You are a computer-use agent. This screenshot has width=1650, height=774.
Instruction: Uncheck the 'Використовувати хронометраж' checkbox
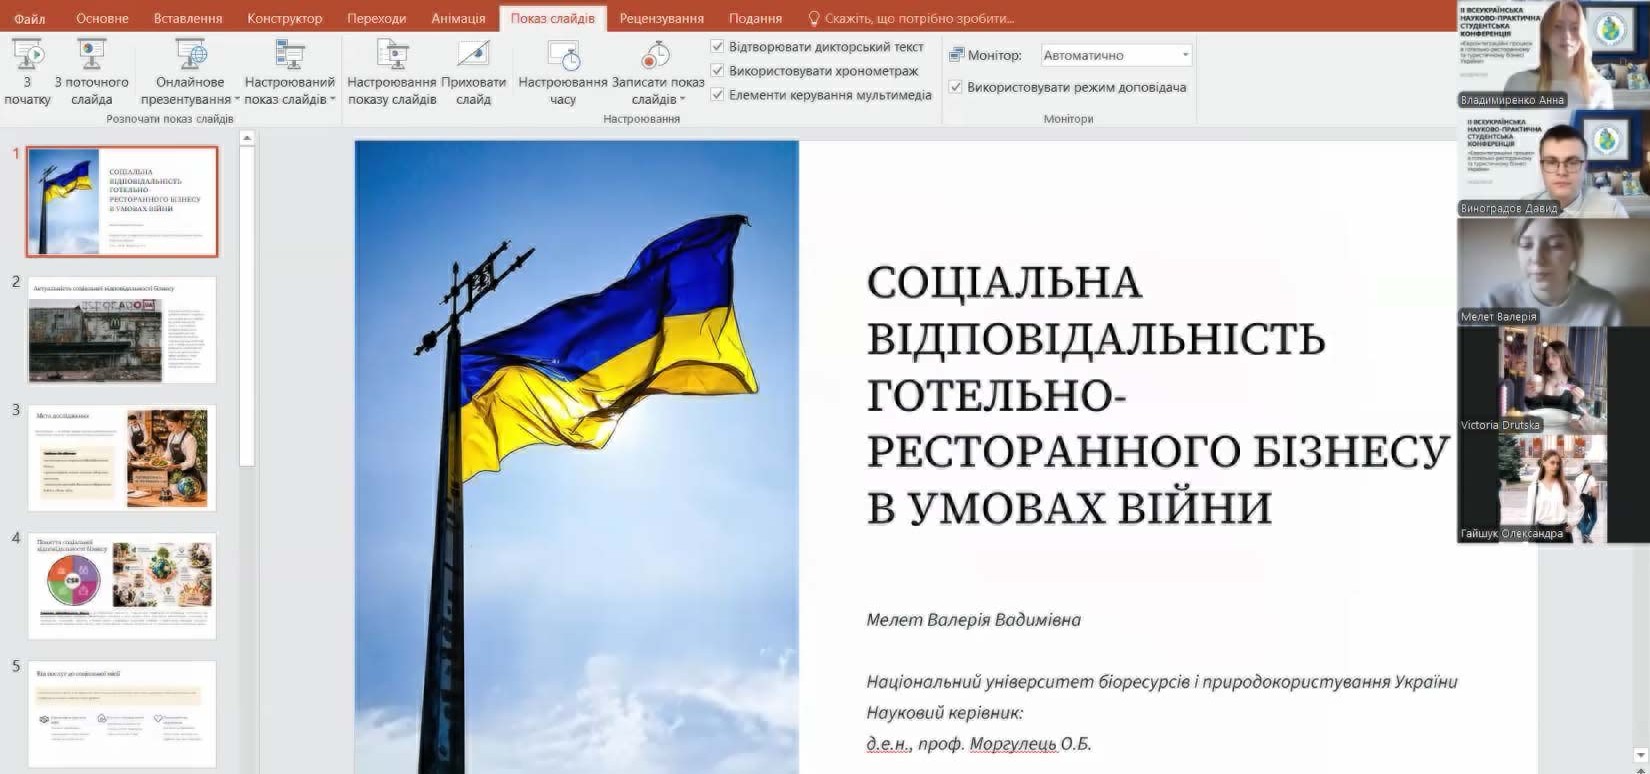click(717, 71)
